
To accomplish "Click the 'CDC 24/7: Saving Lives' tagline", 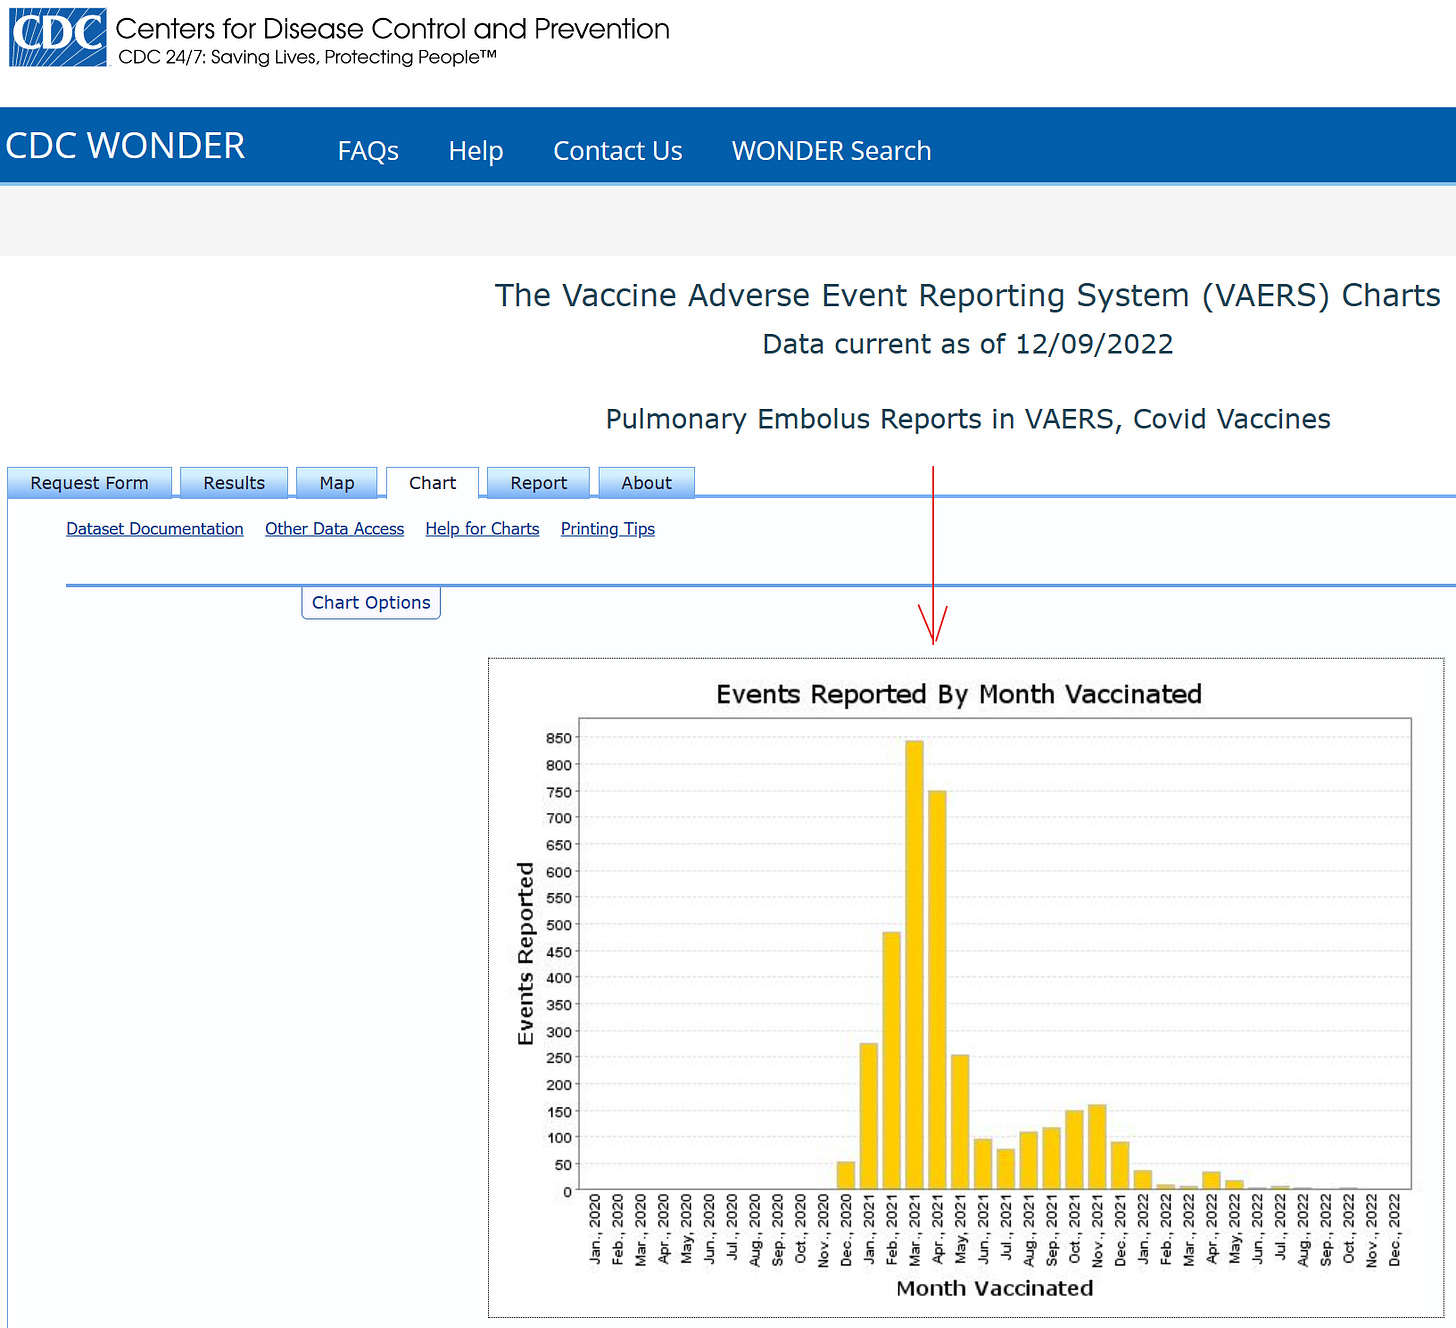I will (307, 57).
